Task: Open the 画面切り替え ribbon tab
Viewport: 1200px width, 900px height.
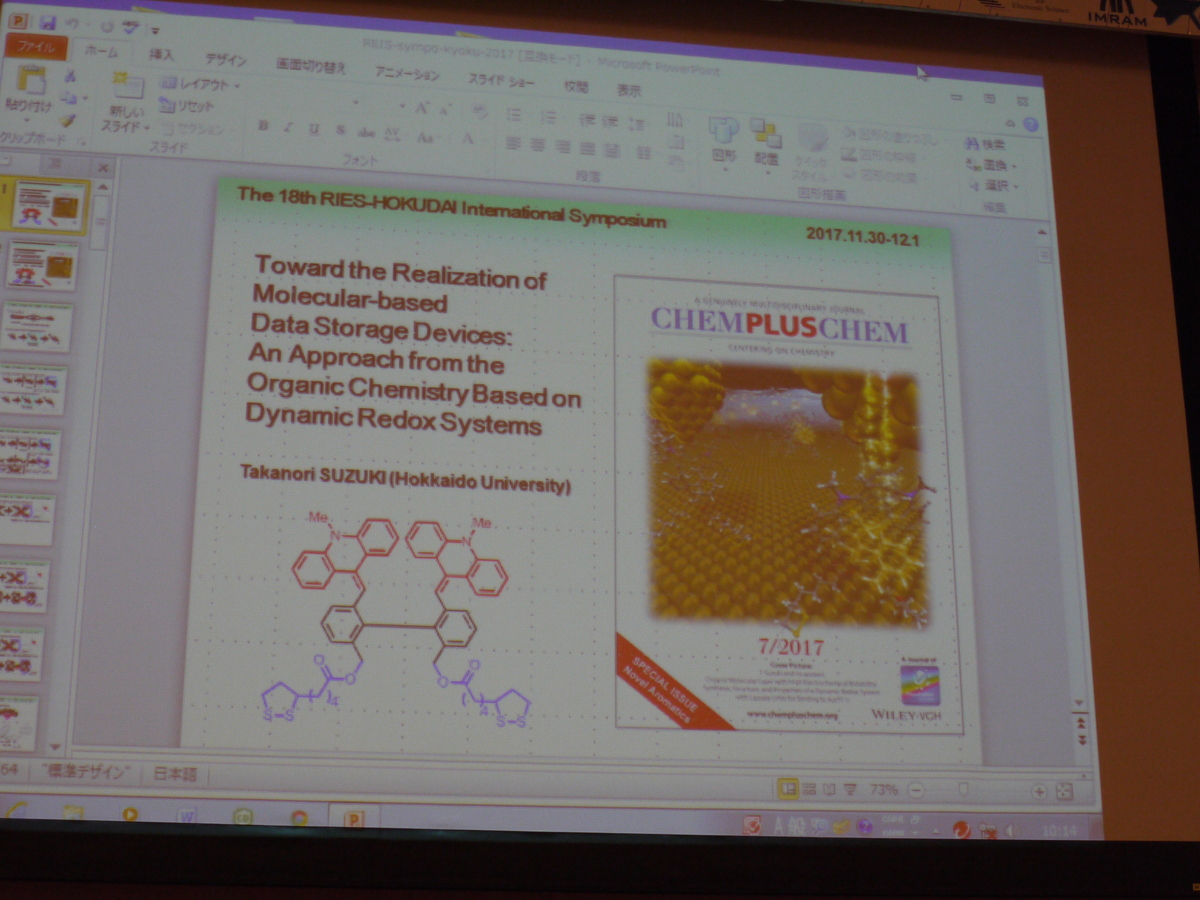Action: pos(311,66)
